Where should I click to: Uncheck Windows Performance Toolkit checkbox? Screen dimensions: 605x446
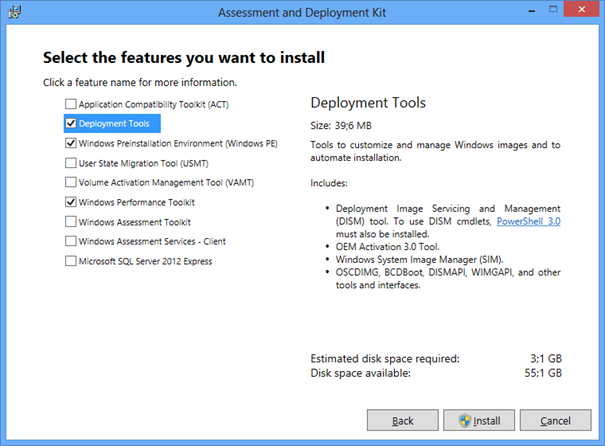pos(71,202)
